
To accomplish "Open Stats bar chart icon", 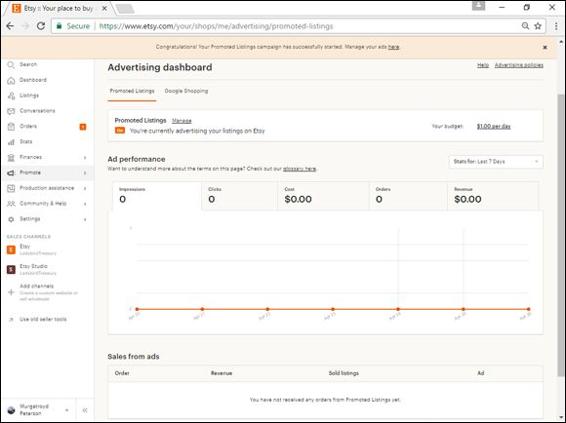I will (11, 142).
